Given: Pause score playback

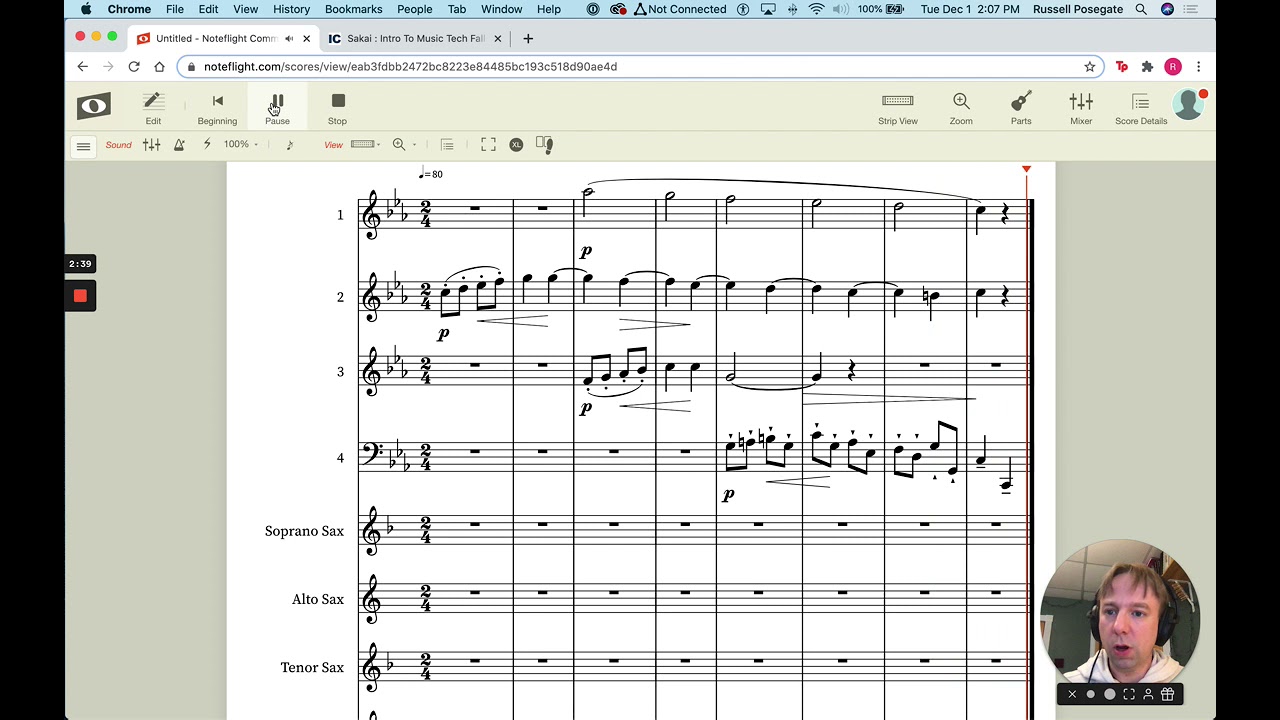Looking at the screenshot, I should pyautogui.click(x=277, y=108).
